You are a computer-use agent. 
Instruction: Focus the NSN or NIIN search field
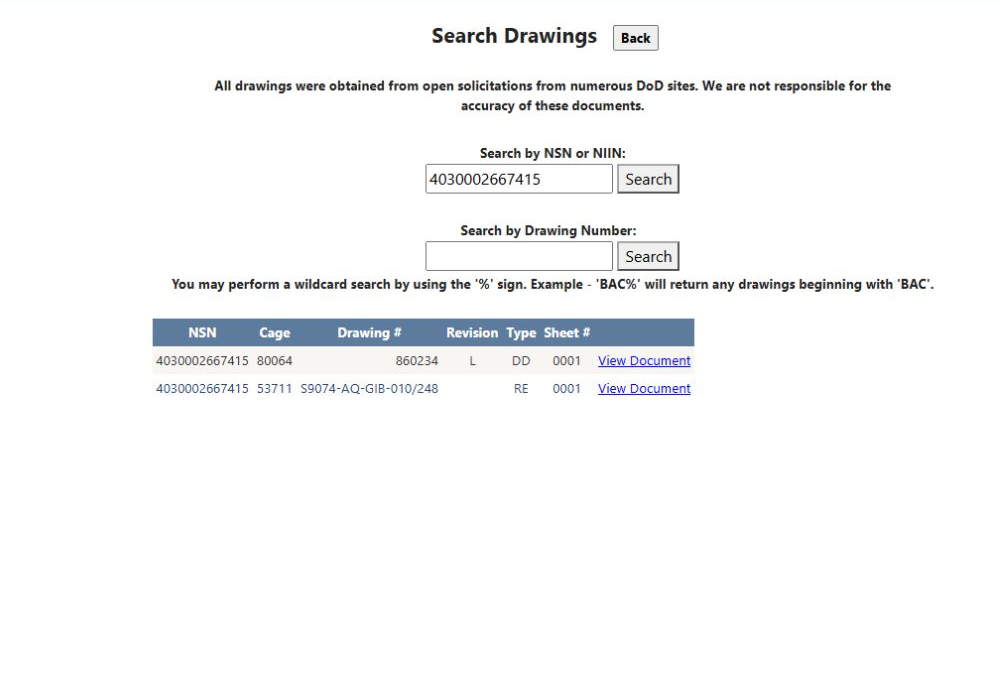(x=518, y=179)
